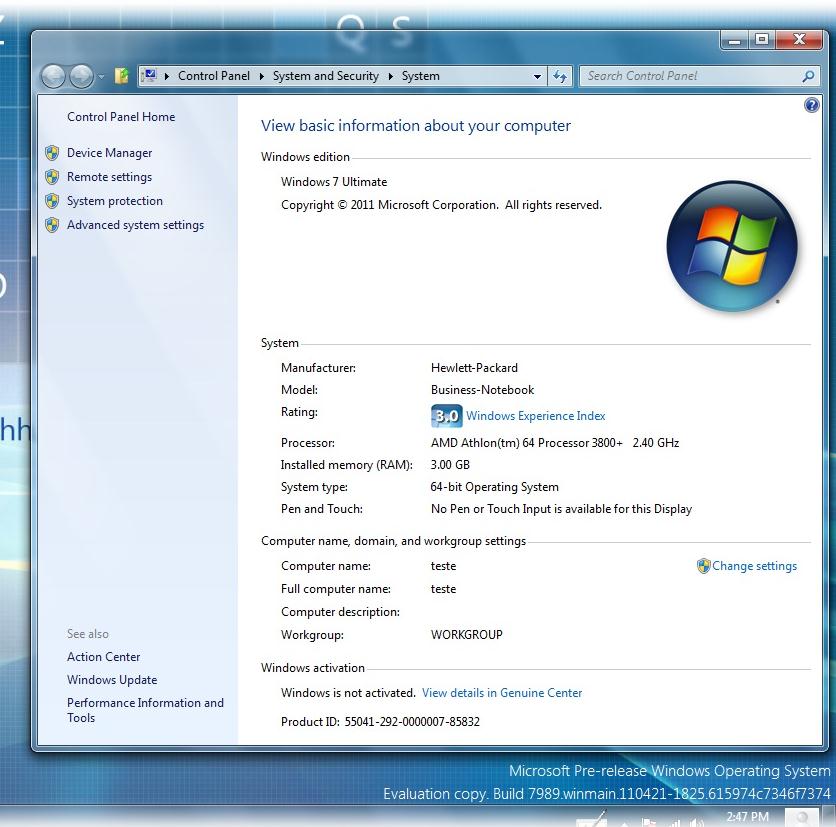
Task: Open Performance Information and Tools link
Action: [145, 710]
